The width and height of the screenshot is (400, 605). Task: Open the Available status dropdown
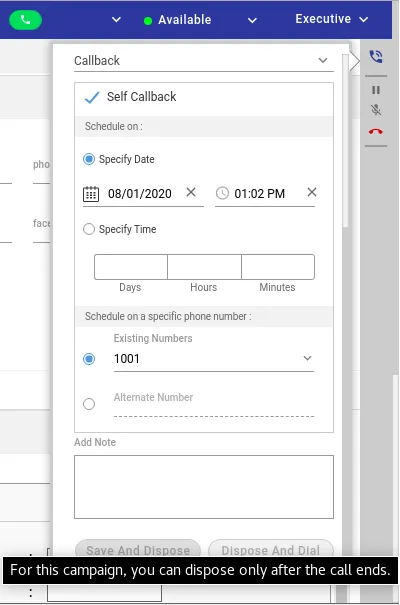point(252,20)
